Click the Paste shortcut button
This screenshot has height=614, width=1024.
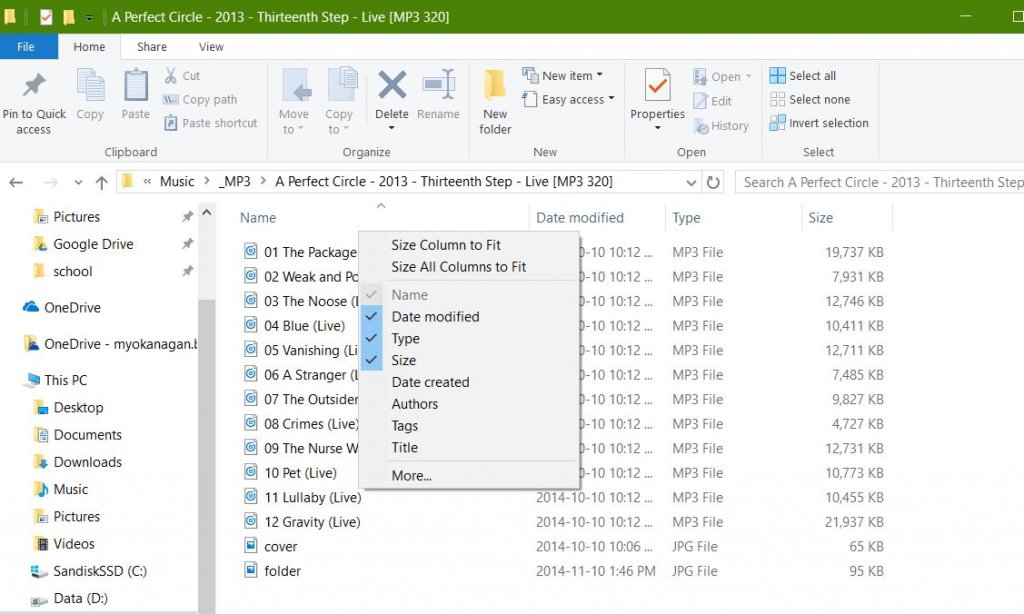[210, 123]
